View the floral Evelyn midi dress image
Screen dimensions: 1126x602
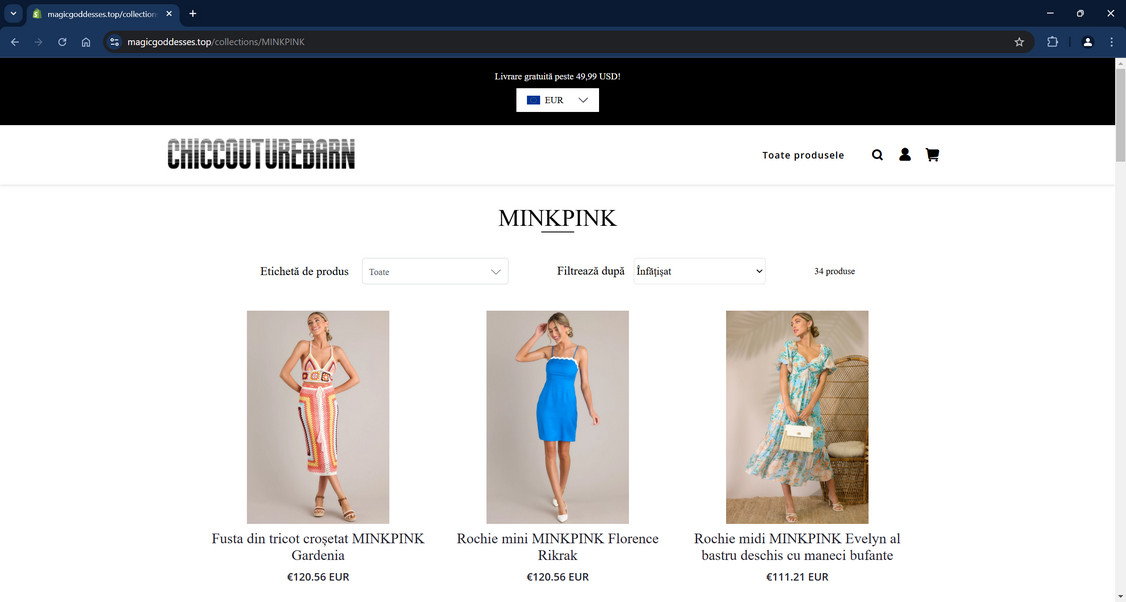coord(797,417)
